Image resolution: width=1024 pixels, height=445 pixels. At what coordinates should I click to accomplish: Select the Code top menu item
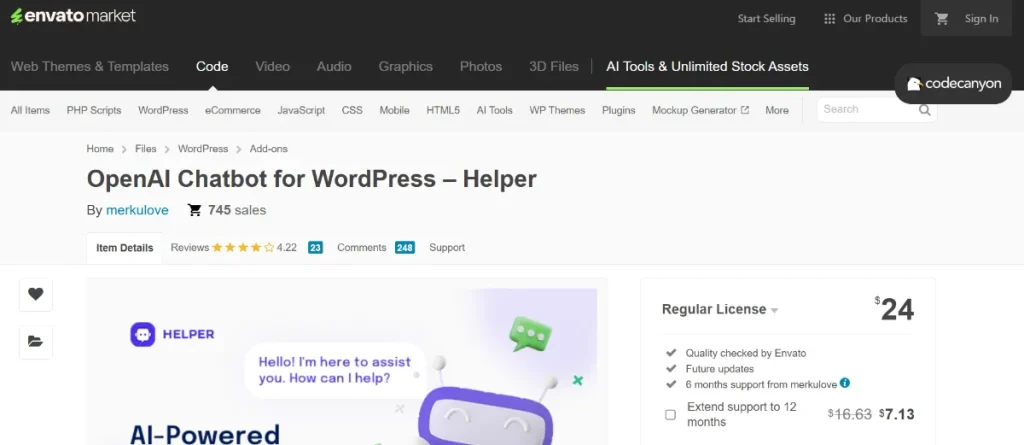[x=212, y=67]
